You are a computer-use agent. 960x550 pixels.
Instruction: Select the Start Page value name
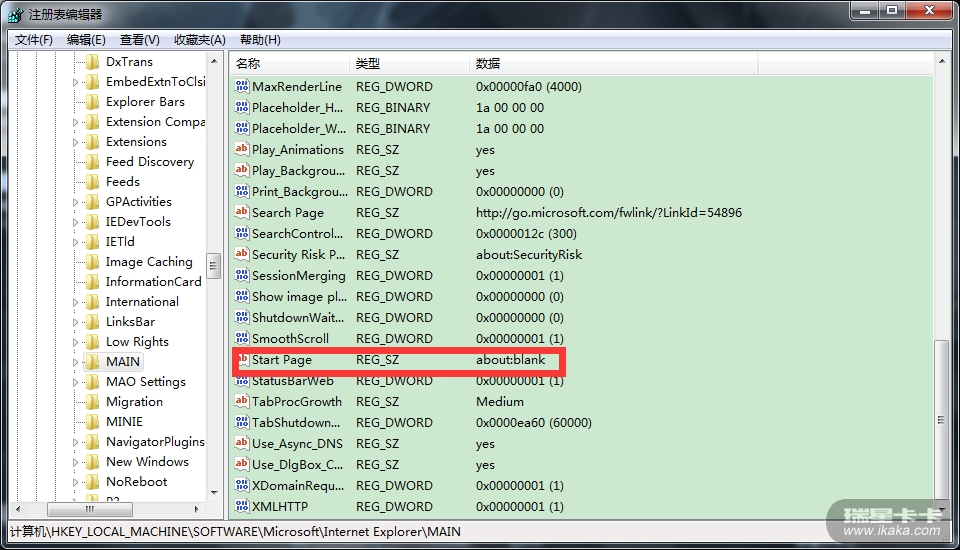coord(282,360)
